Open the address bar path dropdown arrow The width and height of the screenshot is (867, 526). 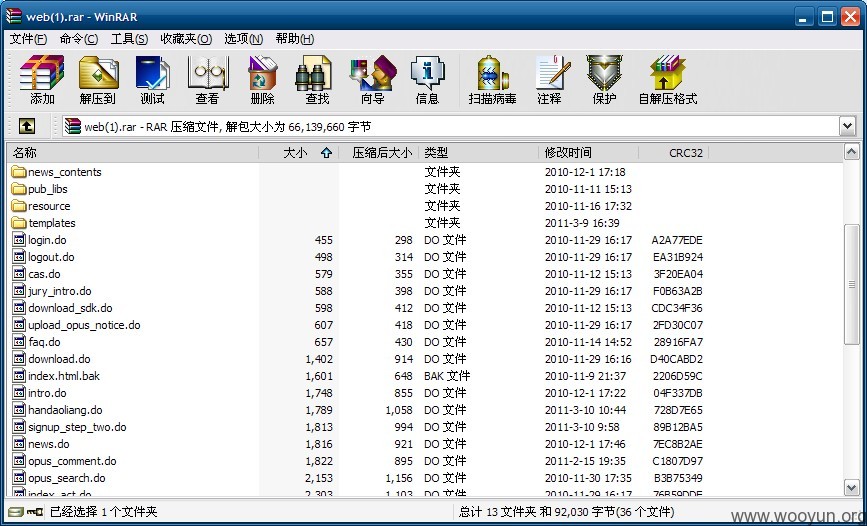pyautogui.click(x=848, y=126)
